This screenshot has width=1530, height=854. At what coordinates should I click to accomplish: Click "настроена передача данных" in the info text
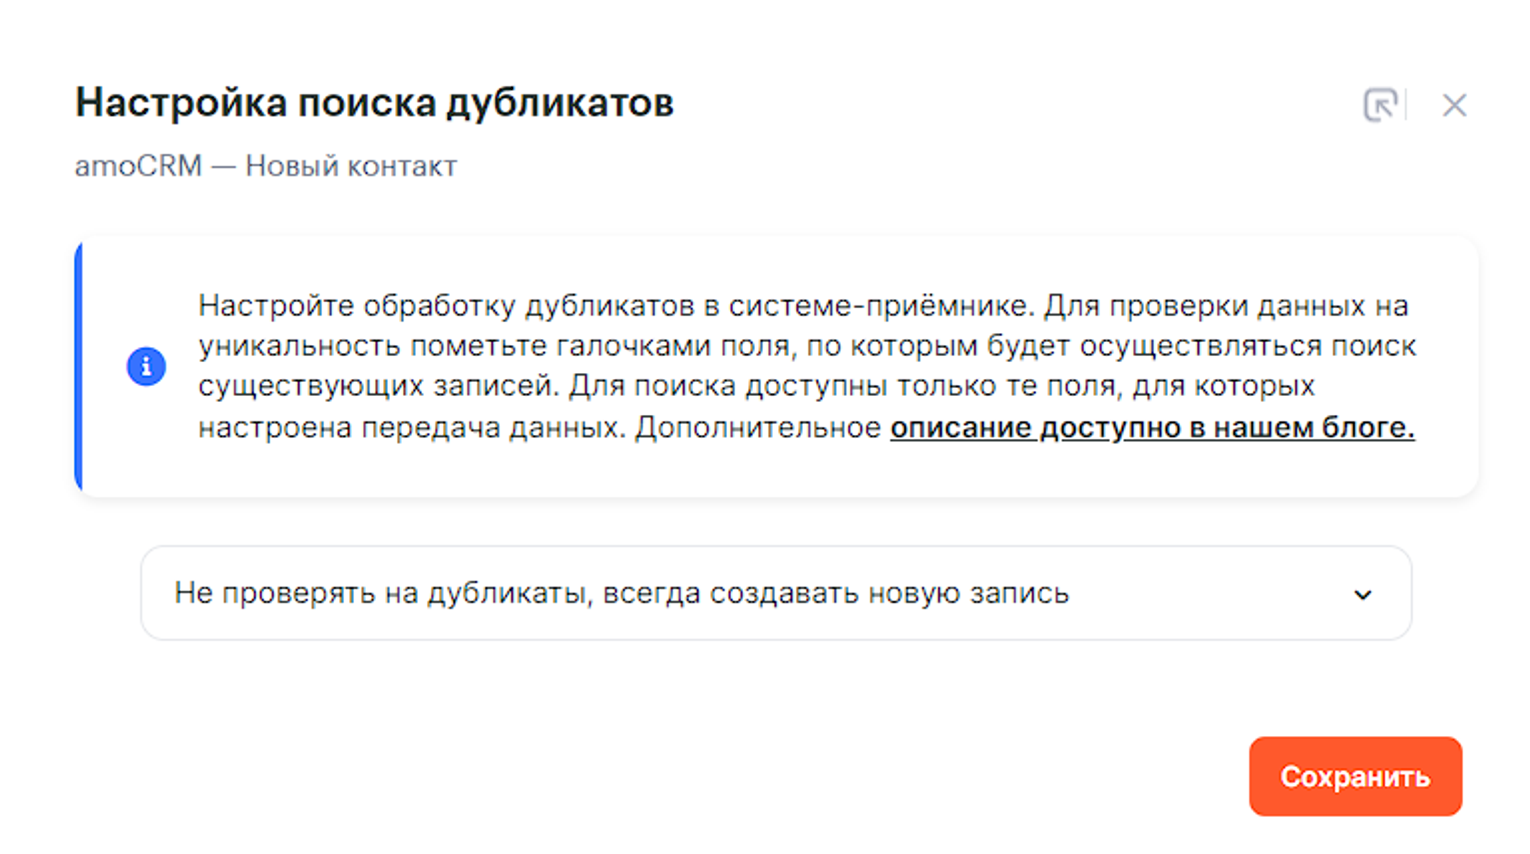pos(412,428)
